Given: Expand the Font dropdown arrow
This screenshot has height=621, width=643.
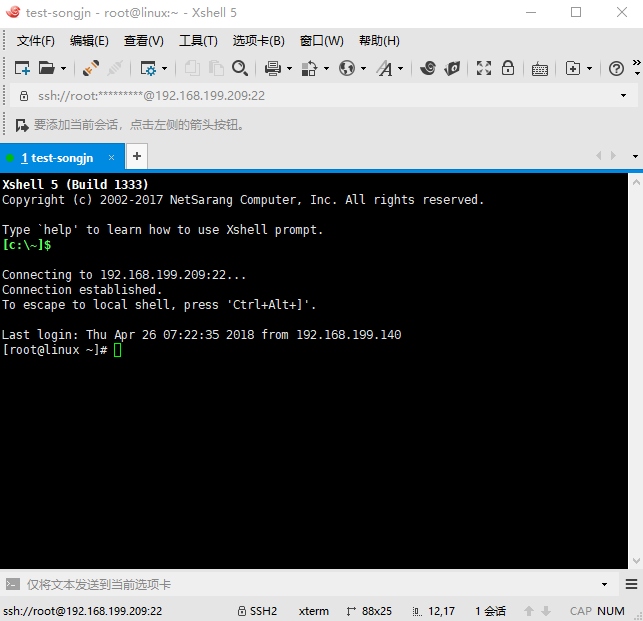Looking at the screenshot, I should (x=401, y=68).
